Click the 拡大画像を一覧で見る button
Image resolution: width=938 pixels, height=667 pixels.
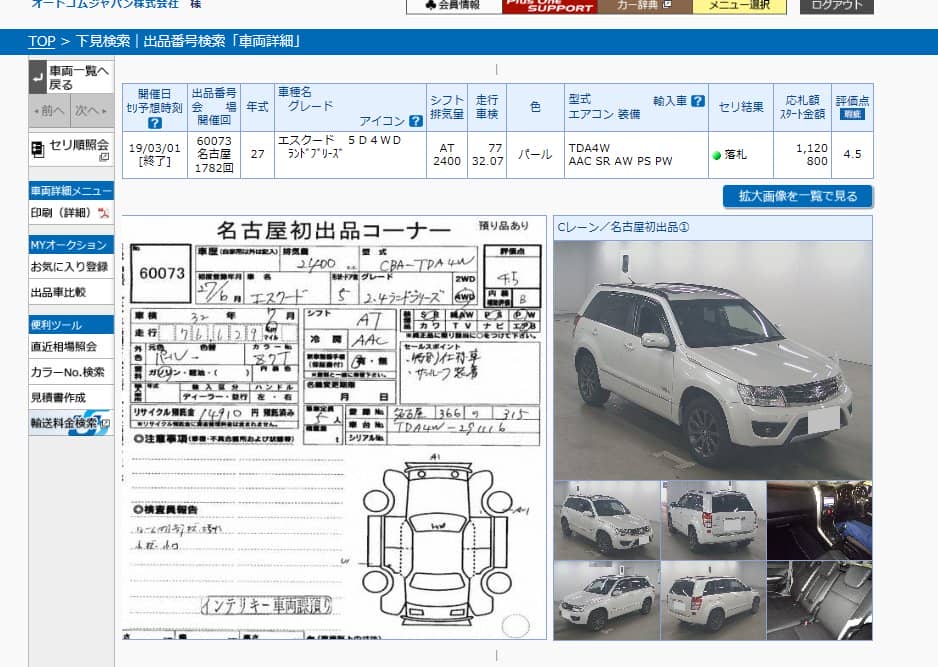pos(797,196)
